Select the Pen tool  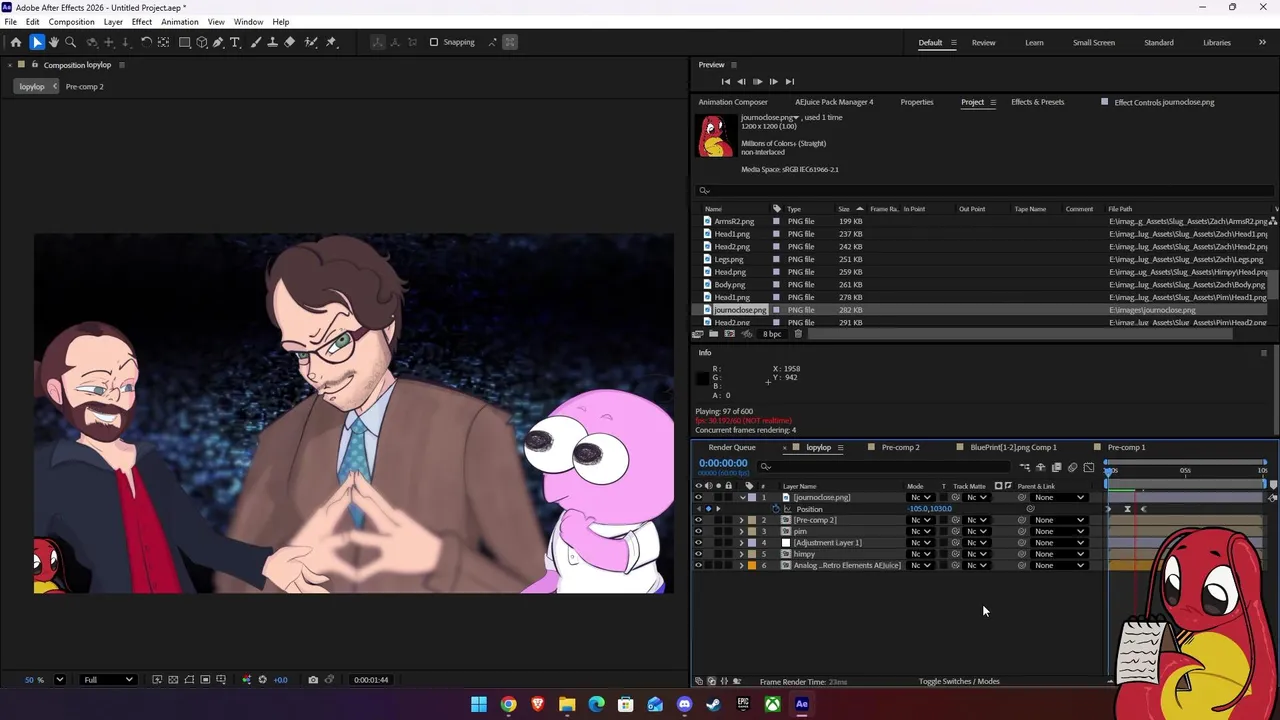[x=218, y=42]
